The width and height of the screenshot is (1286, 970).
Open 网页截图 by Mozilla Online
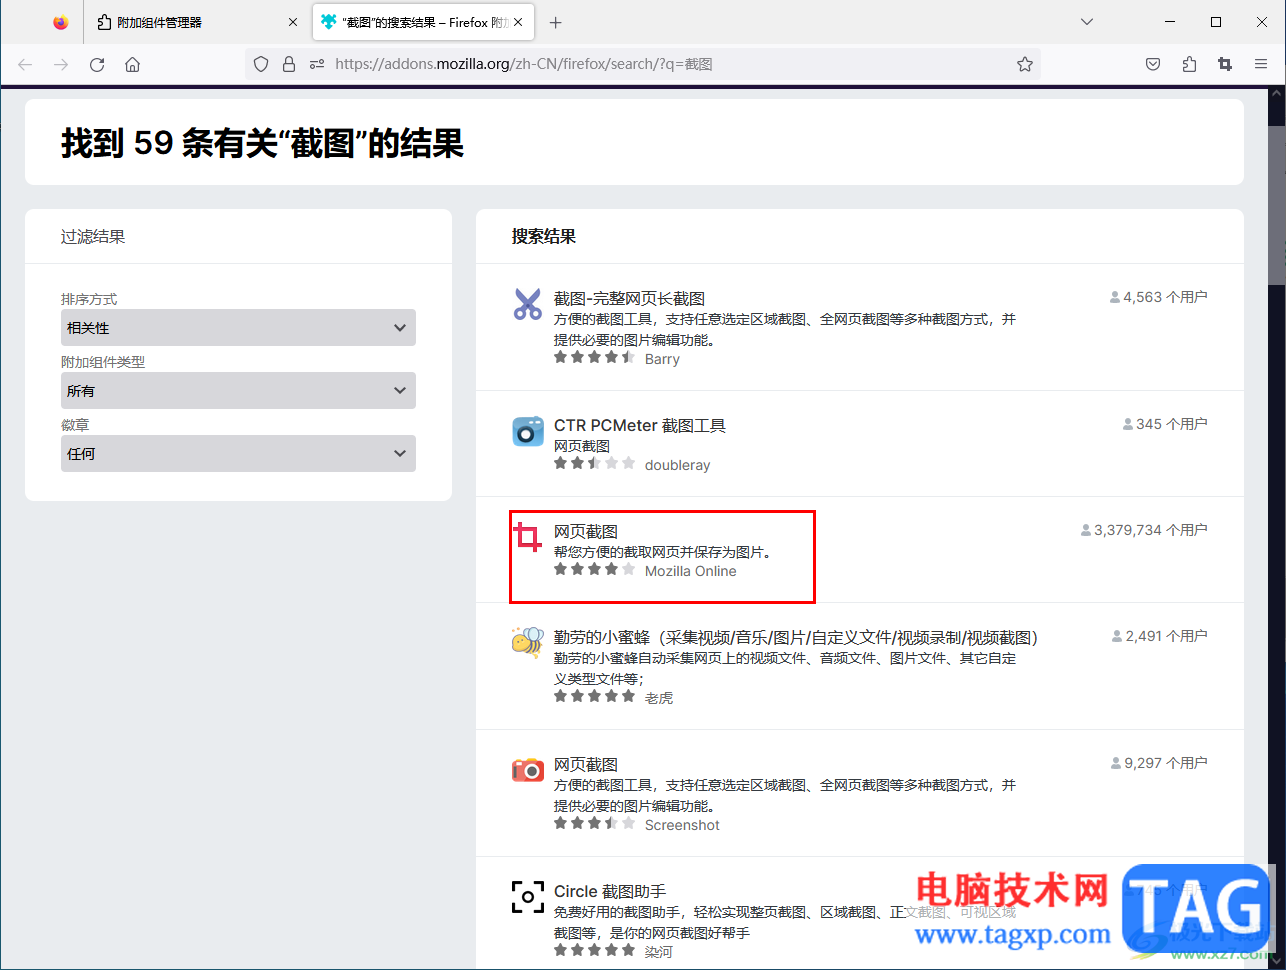[586, 531]
